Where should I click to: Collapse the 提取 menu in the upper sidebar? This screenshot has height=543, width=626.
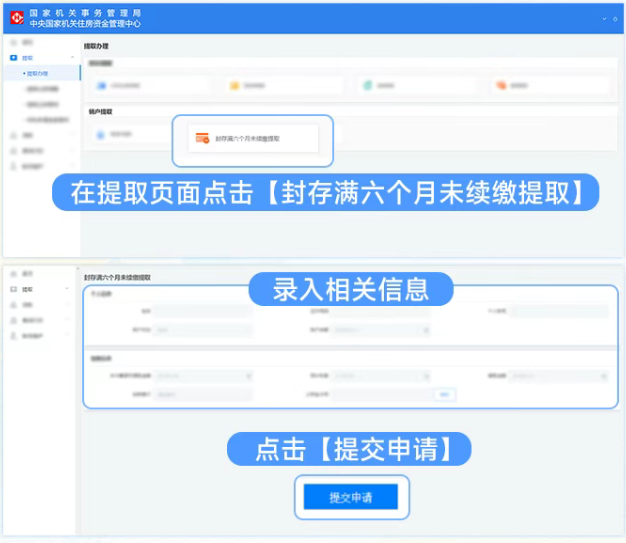tap(72, 59)
